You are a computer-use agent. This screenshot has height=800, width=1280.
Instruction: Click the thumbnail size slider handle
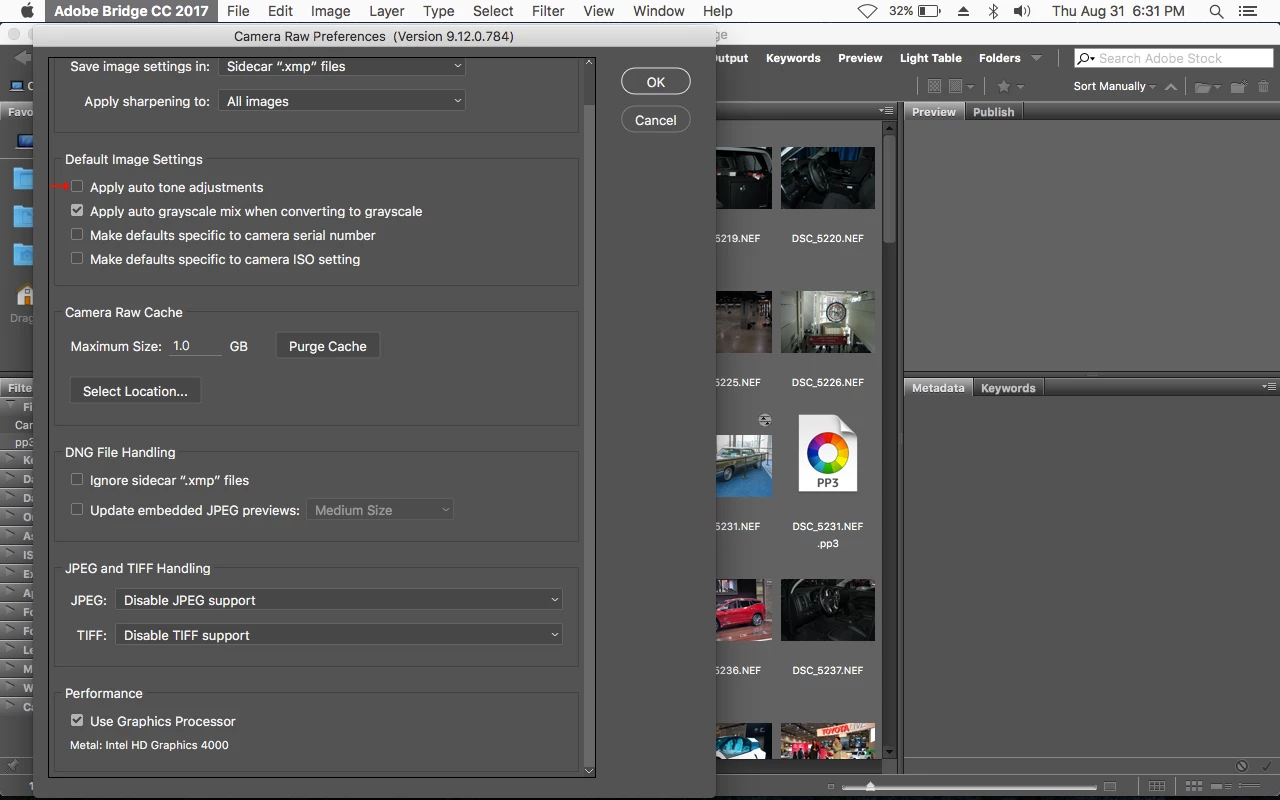pyautogui.click(x=870, y=788)
